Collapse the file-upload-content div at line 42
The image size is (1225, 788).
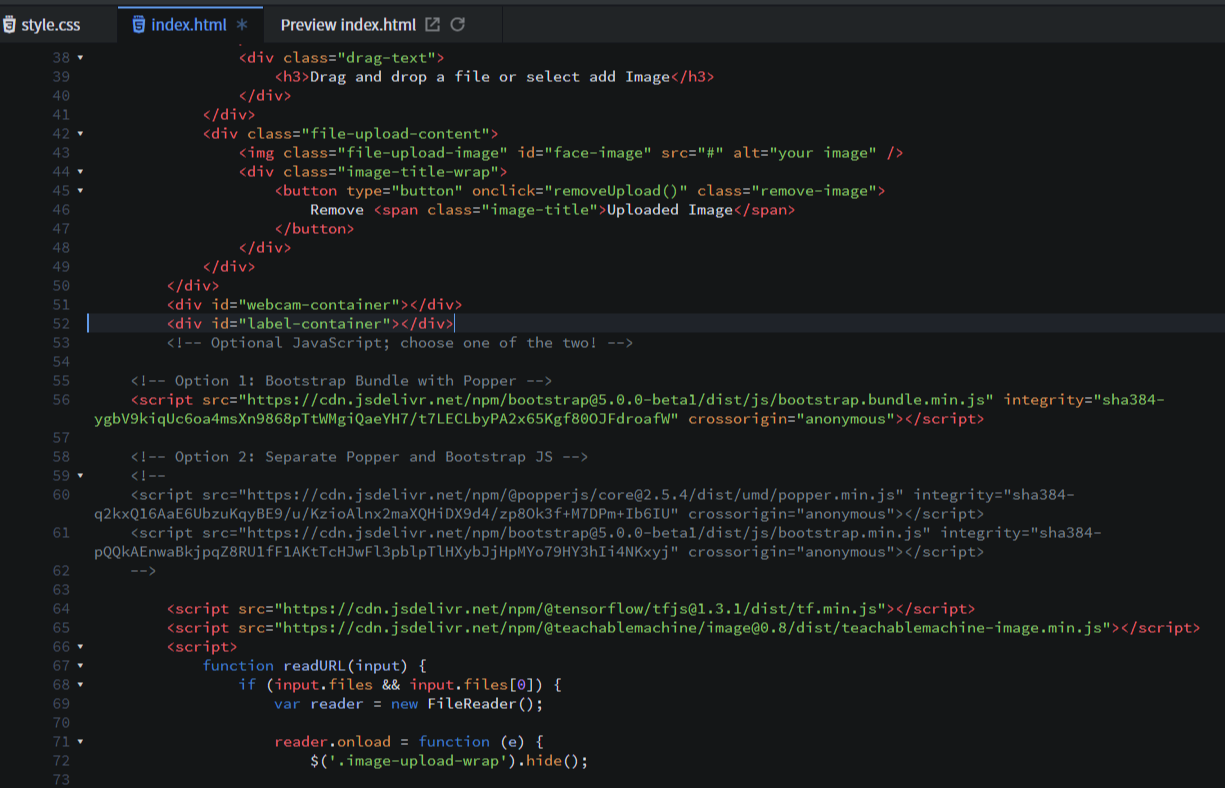click(80, 134)
